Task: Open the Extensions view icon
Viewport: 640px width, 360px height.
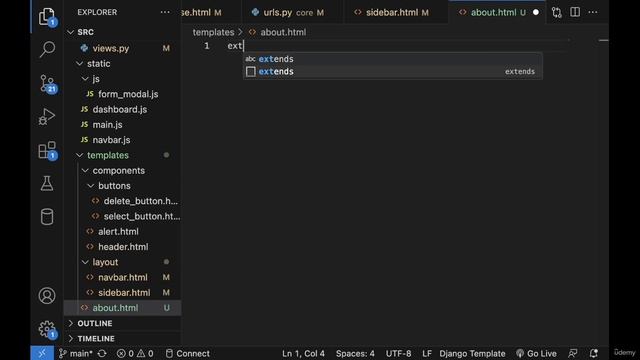Action: coord(47,150)
